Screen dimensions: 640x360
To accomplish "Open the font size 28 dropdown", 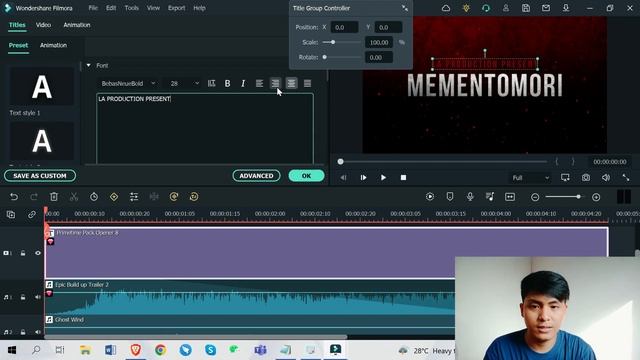I will pyautogui.click(x=184, y=83).
